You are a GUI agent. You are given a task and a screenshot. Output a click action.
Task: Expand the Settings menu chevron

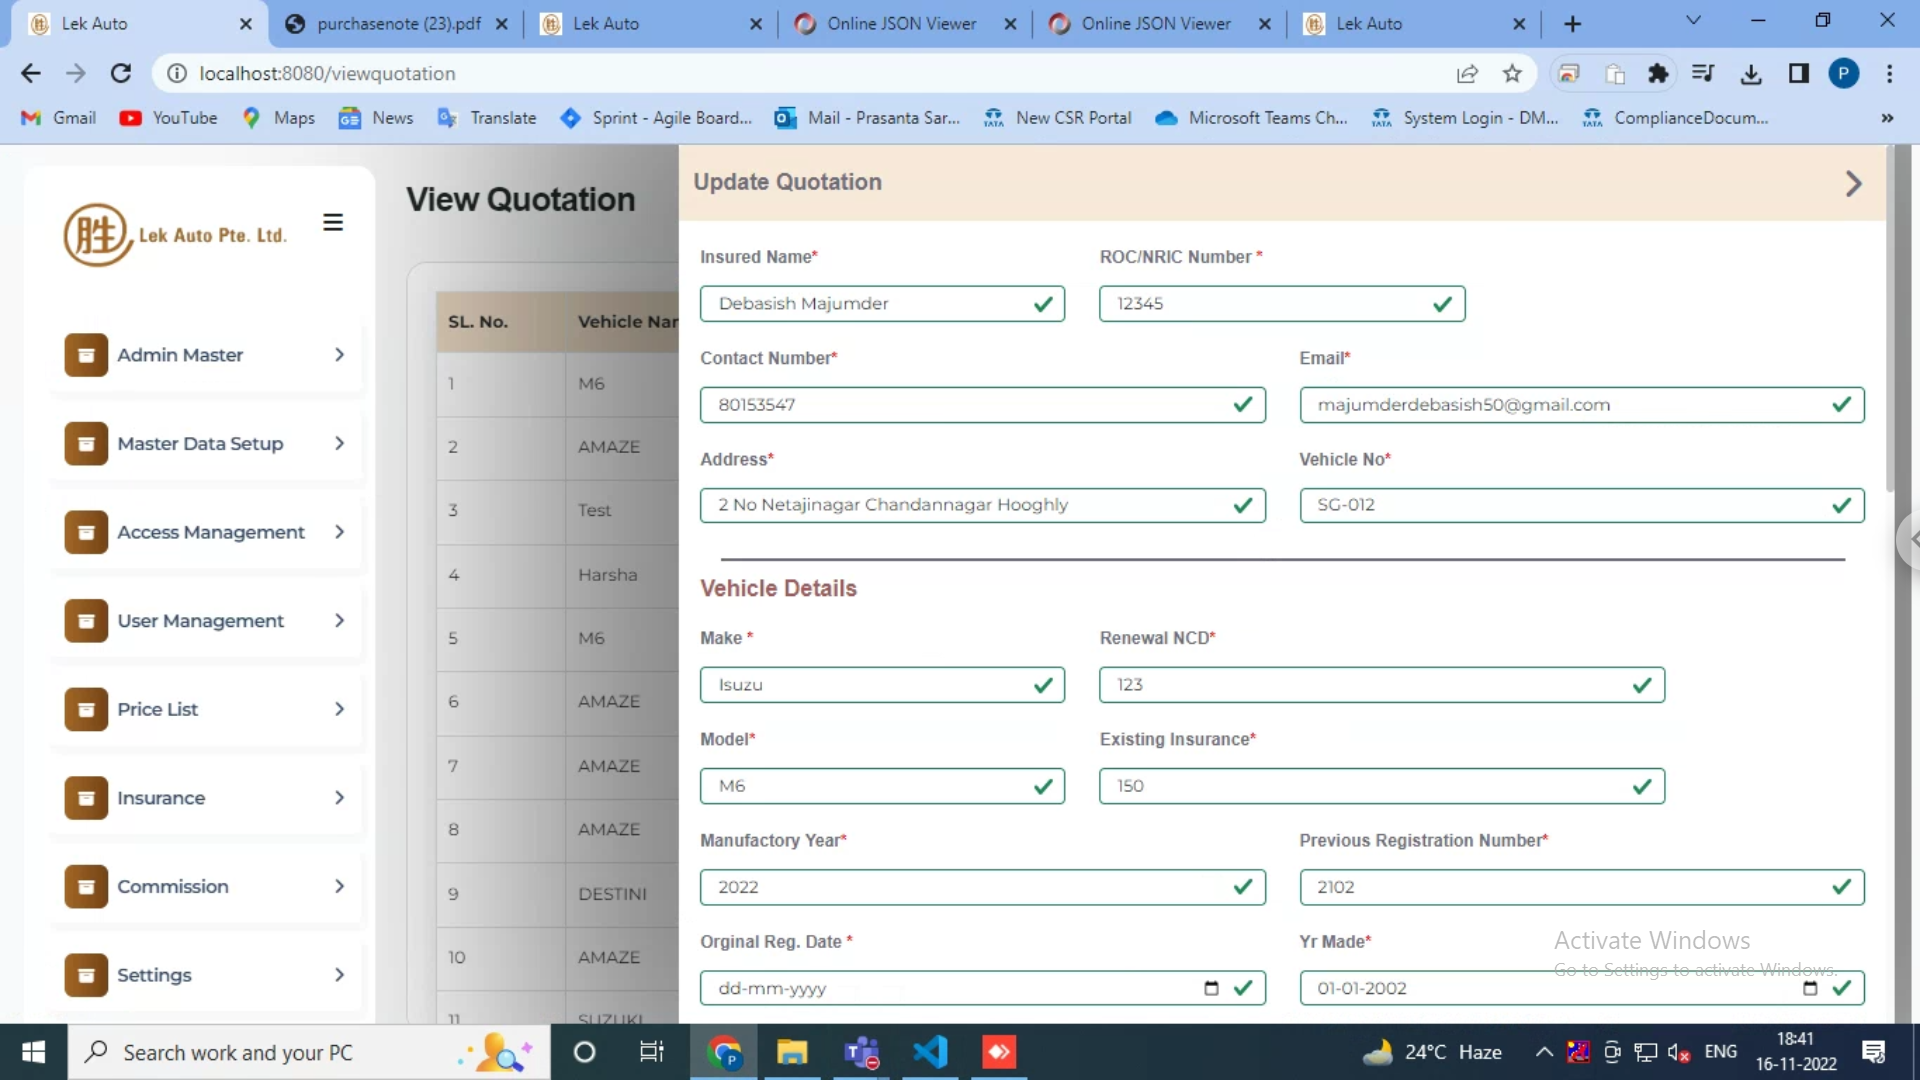pyautogui.click(x=340, y=974)
